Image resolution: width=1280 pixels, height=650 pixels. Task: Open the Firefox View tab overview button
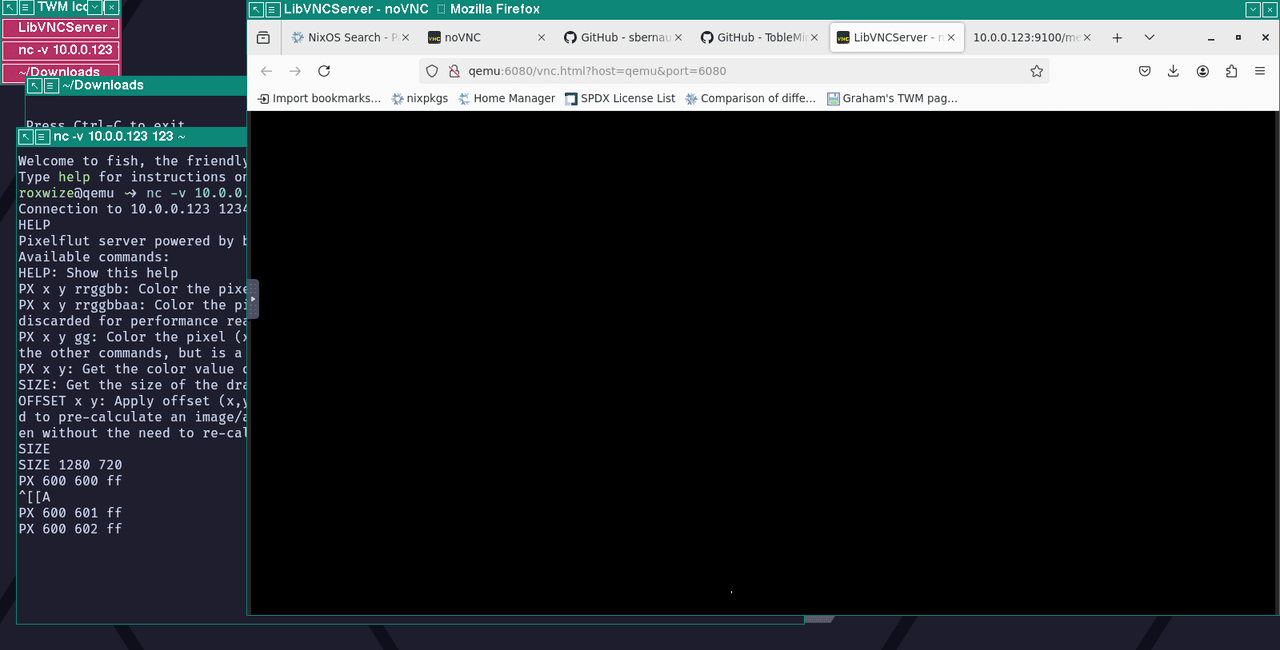263,37
